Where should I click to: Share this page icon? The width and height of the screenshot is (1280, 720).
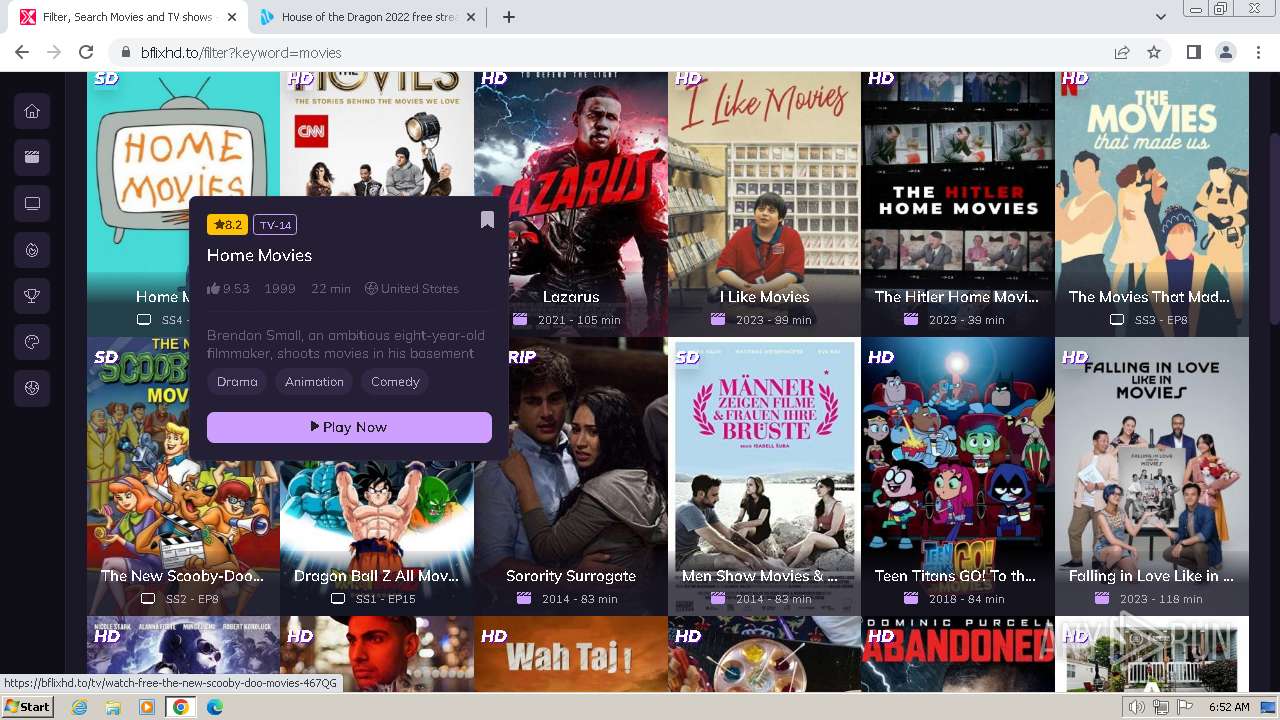tap(1122, 52)
